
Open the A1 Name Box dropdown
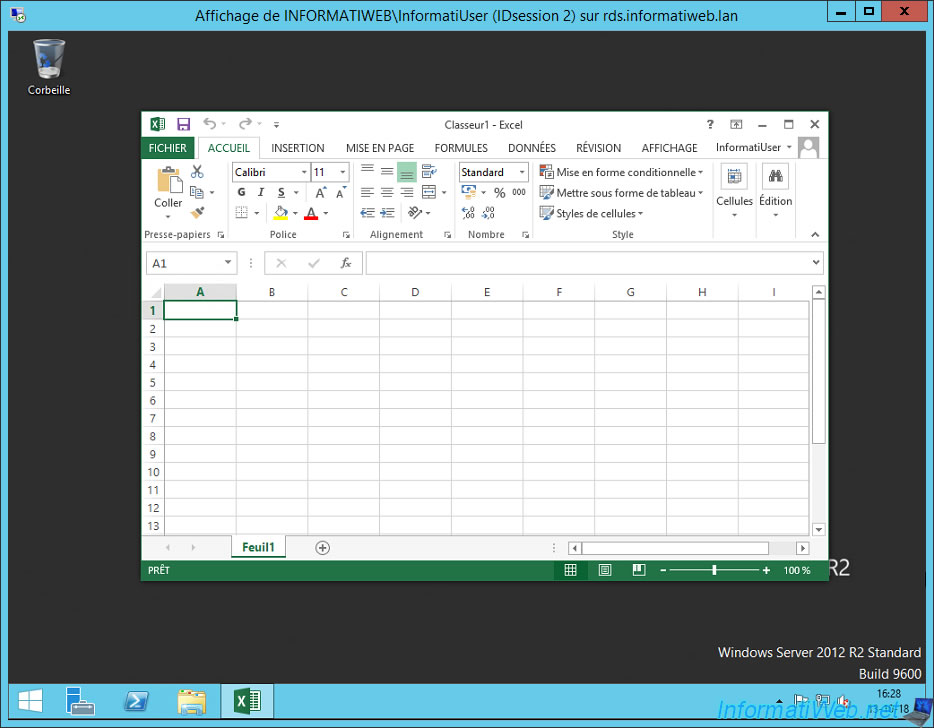228,262
